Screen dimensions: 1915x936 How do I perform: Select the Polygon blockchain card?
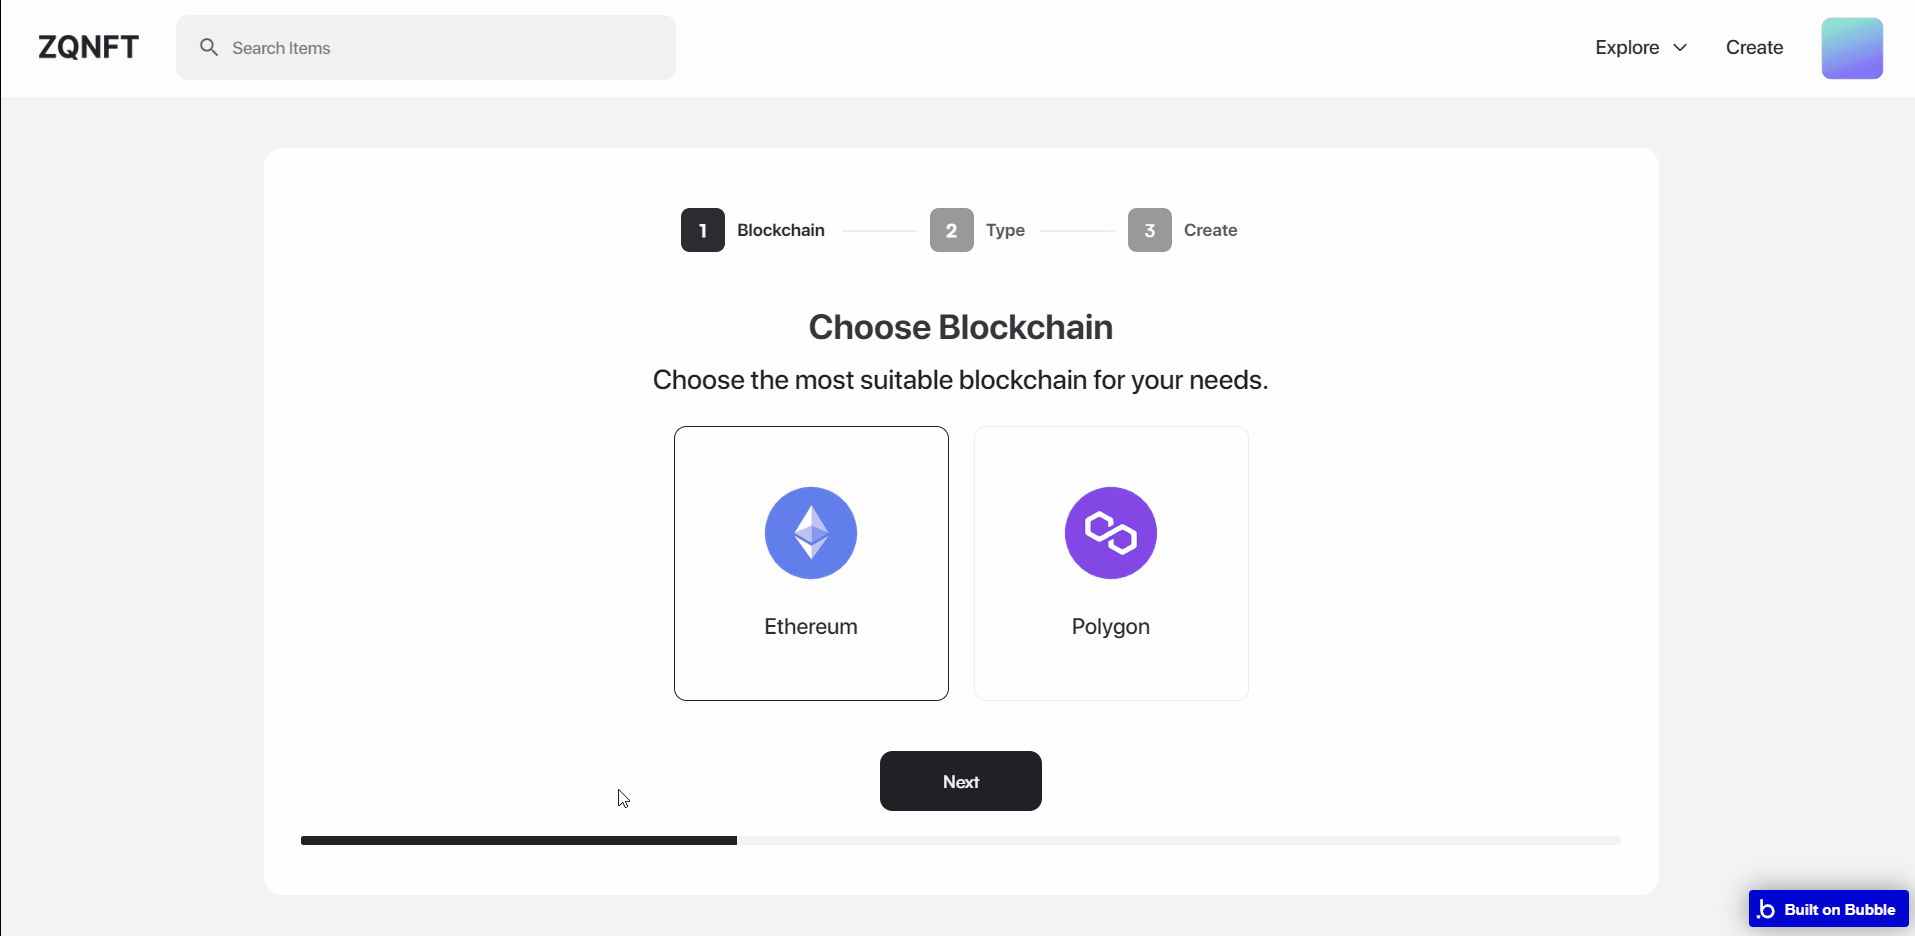tap(1111, 563)
